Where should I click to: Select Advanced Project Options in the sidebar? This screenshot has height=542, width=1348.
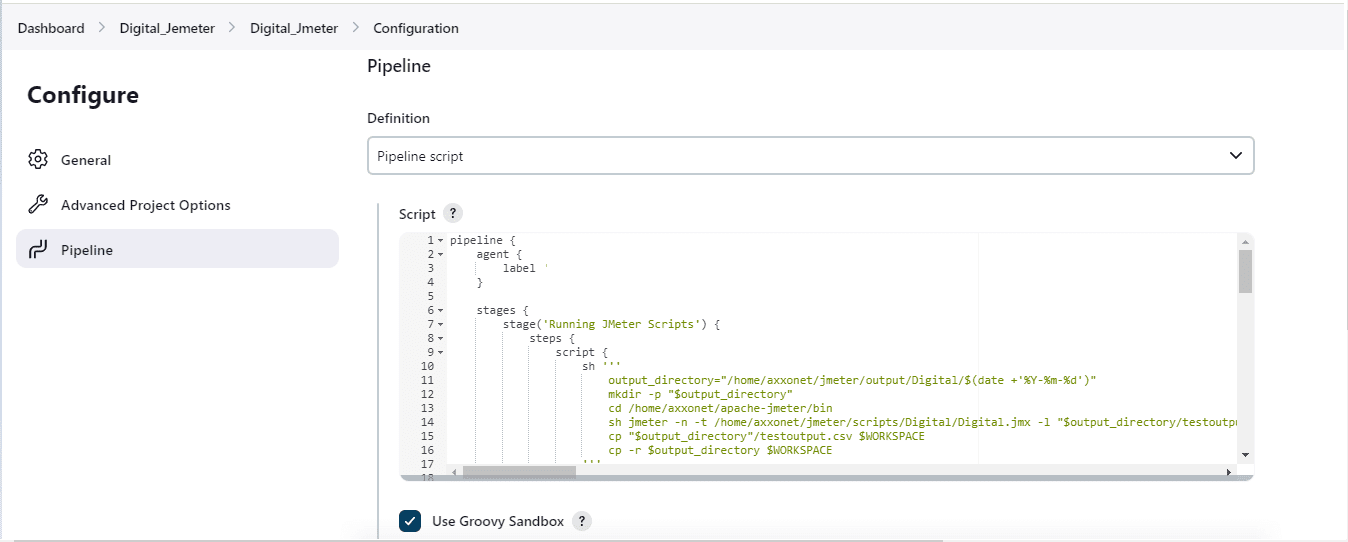[145, 205]
